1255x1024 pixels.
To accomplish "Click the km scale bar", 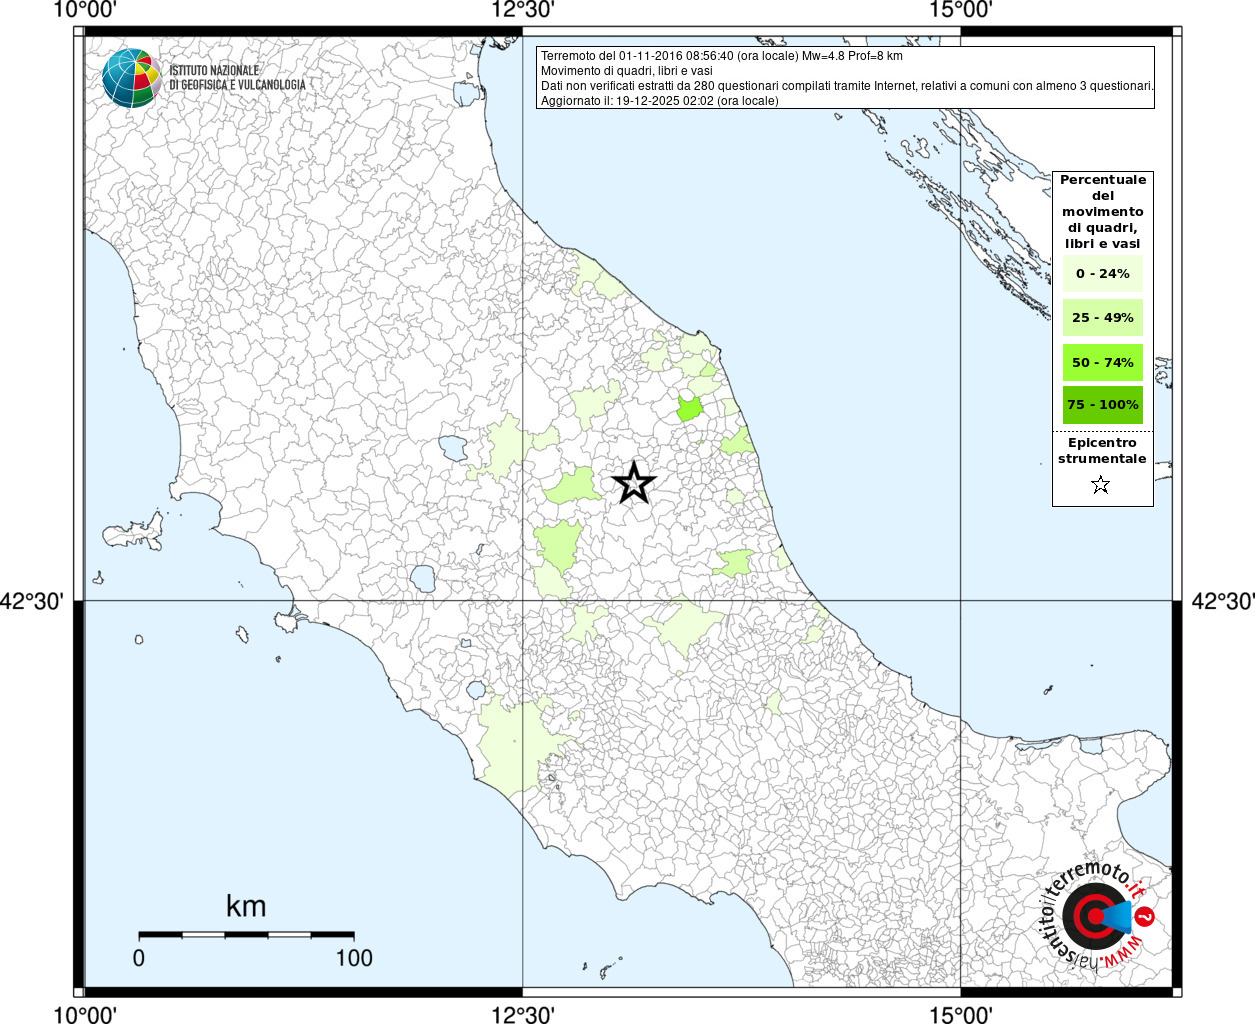I will pyautogui.click(x=246, y=935).
